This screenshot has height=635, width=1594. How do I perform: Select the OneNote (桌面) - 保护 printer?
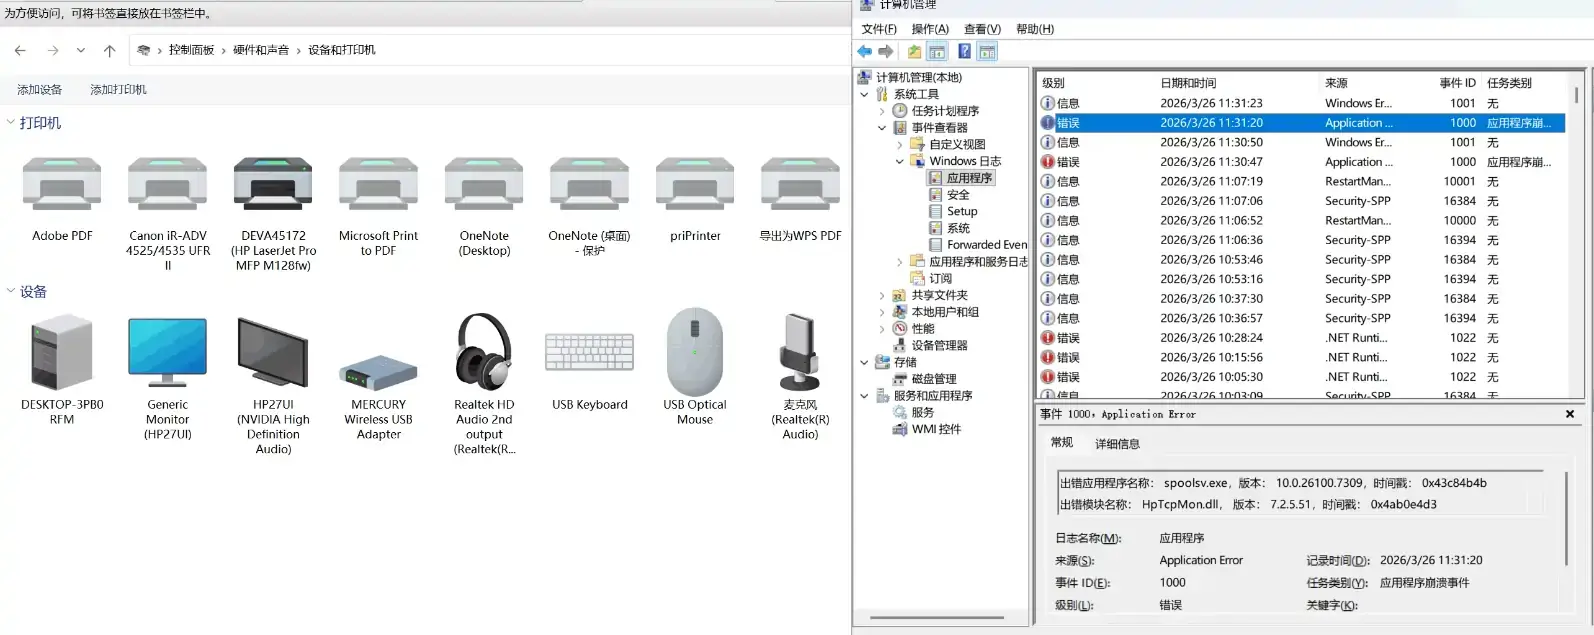[x=589, y=184]
